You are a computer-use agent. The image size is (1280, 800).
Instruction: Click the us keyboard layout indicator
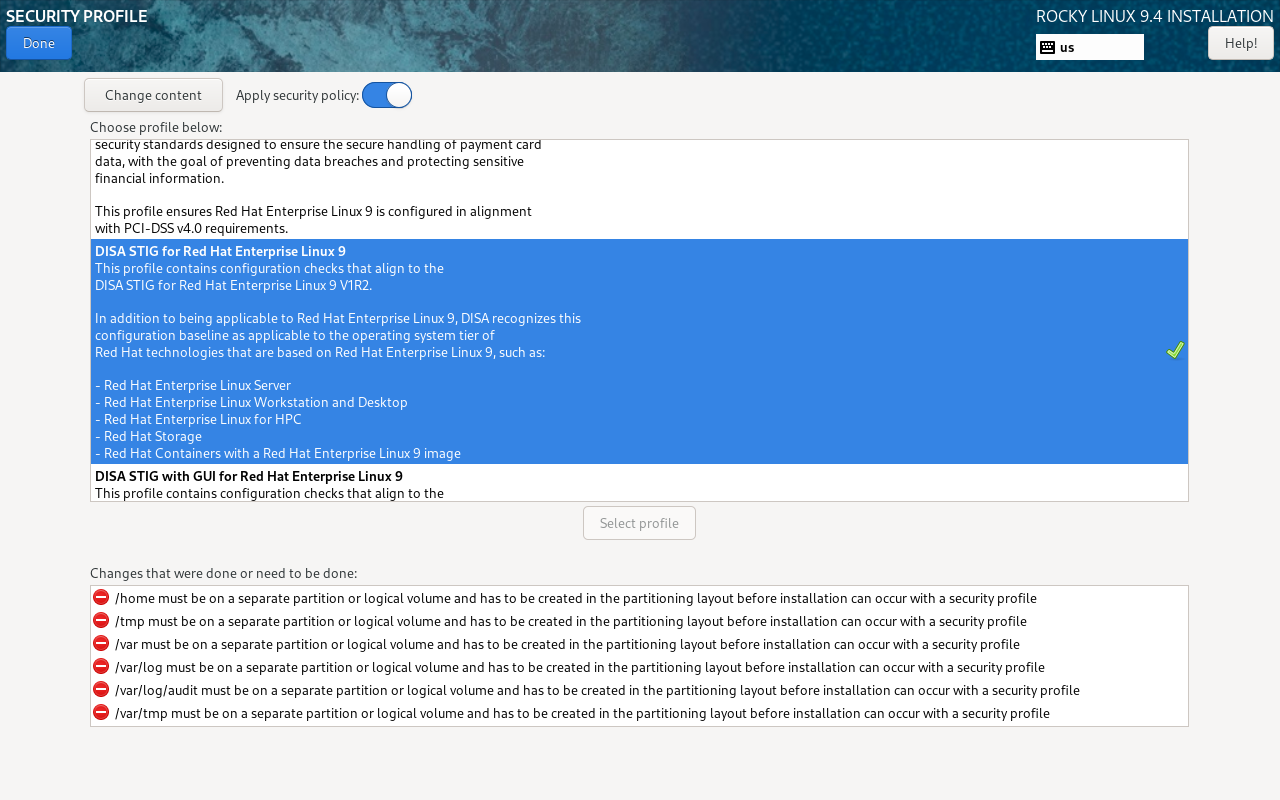coord(1090,47)
